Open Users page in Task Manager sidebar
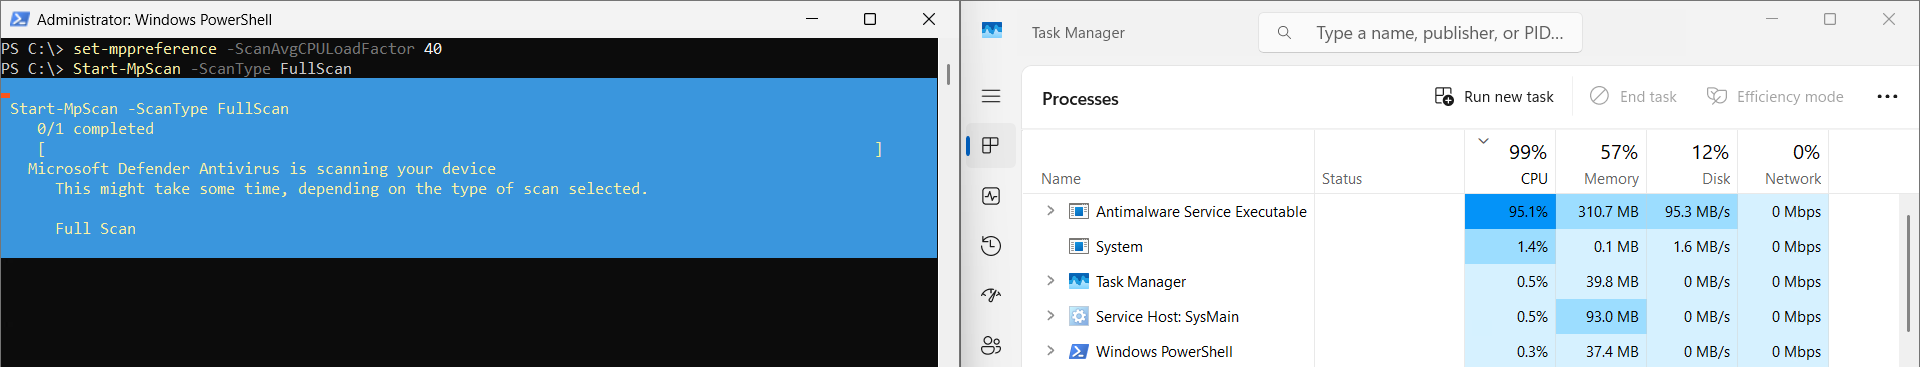 coord(991,345)
